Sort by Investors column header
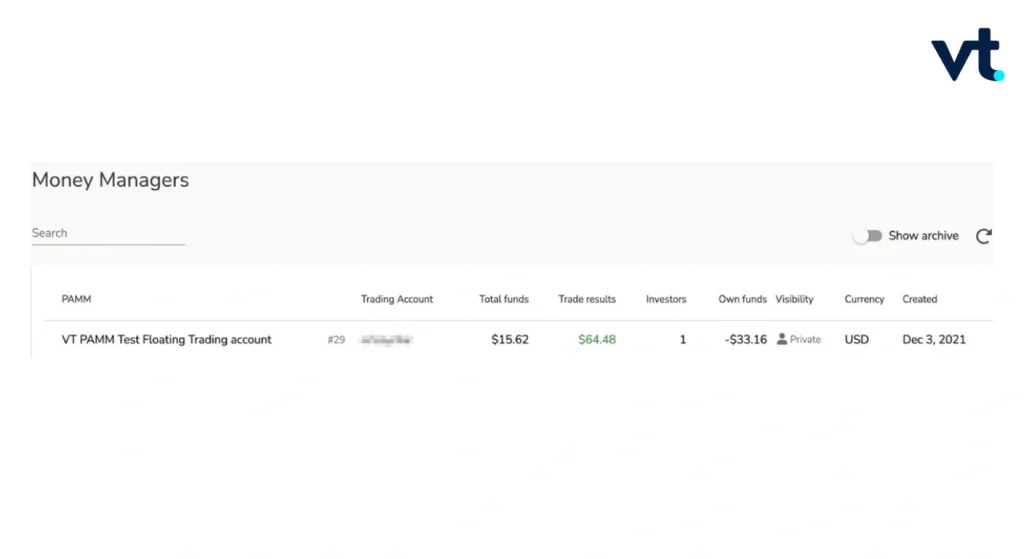The image size is (1024, 559). pyautogui.click(x=665, y=299)
